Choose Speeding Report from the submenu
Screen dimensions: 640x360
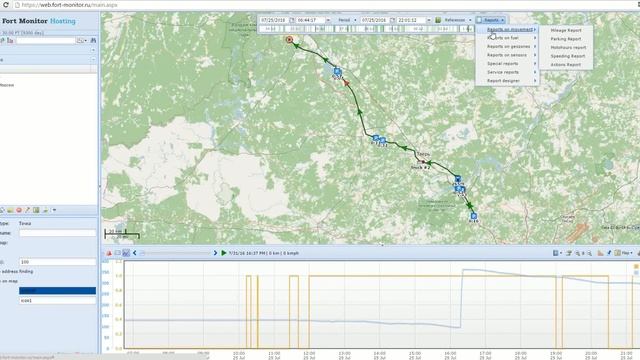point(567,56)
